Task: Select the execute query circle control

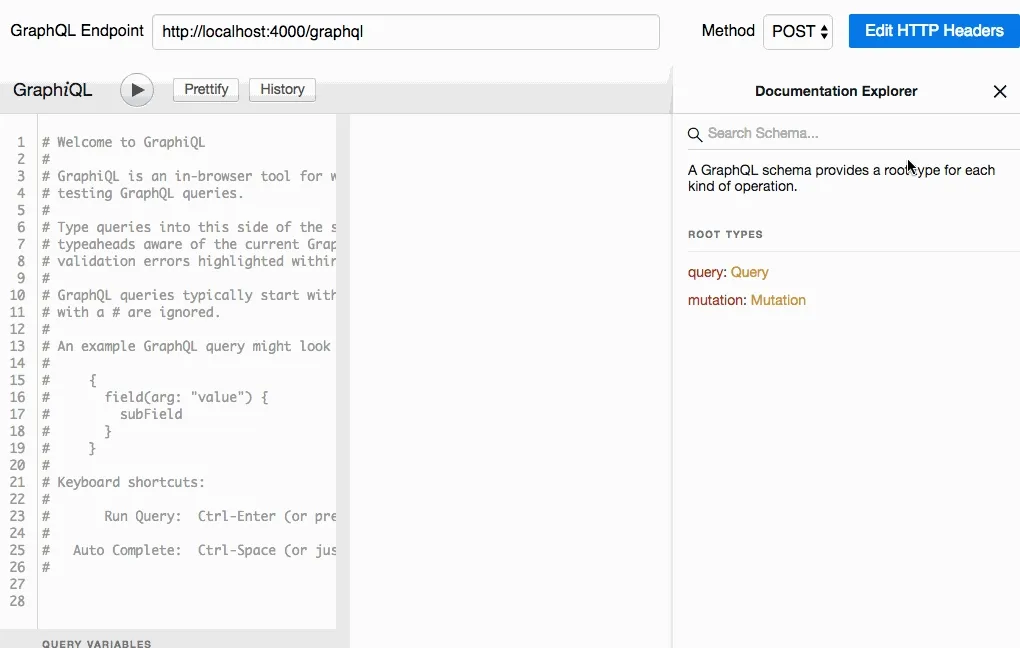Action: [136, 89]
